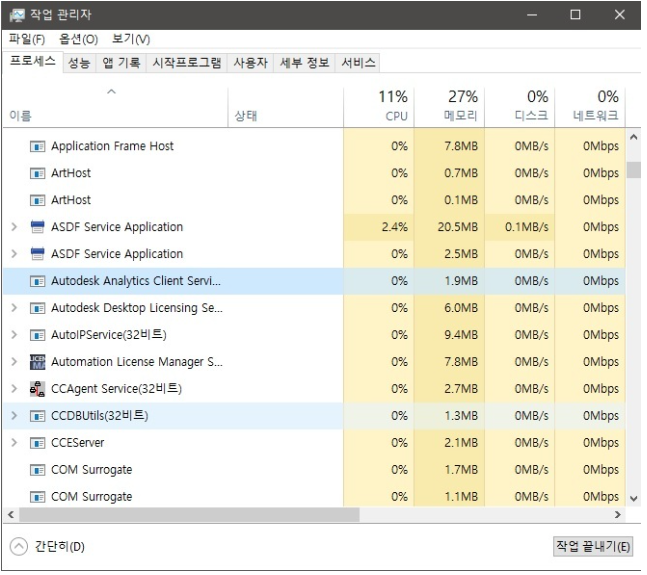Viewport: 647px width, 575px height.
Task: Sort by the CPU column header
Action: [x=379, y=107]
